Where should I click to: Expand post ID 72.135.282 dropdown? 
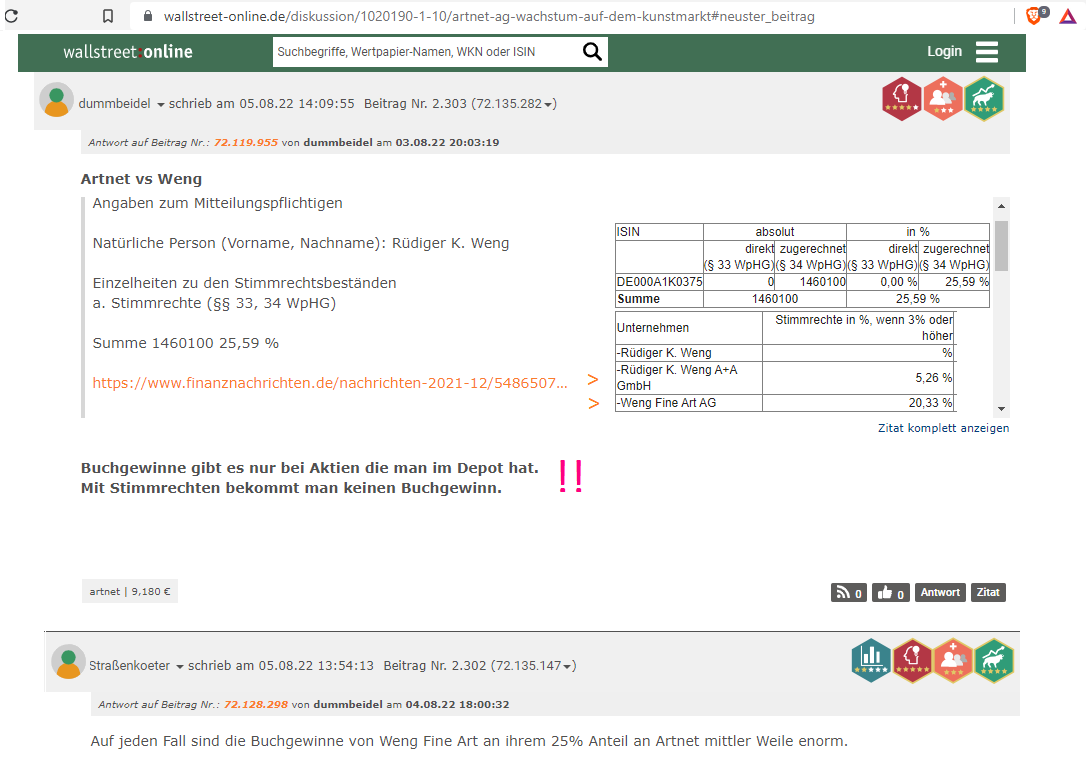click(548, 105)
